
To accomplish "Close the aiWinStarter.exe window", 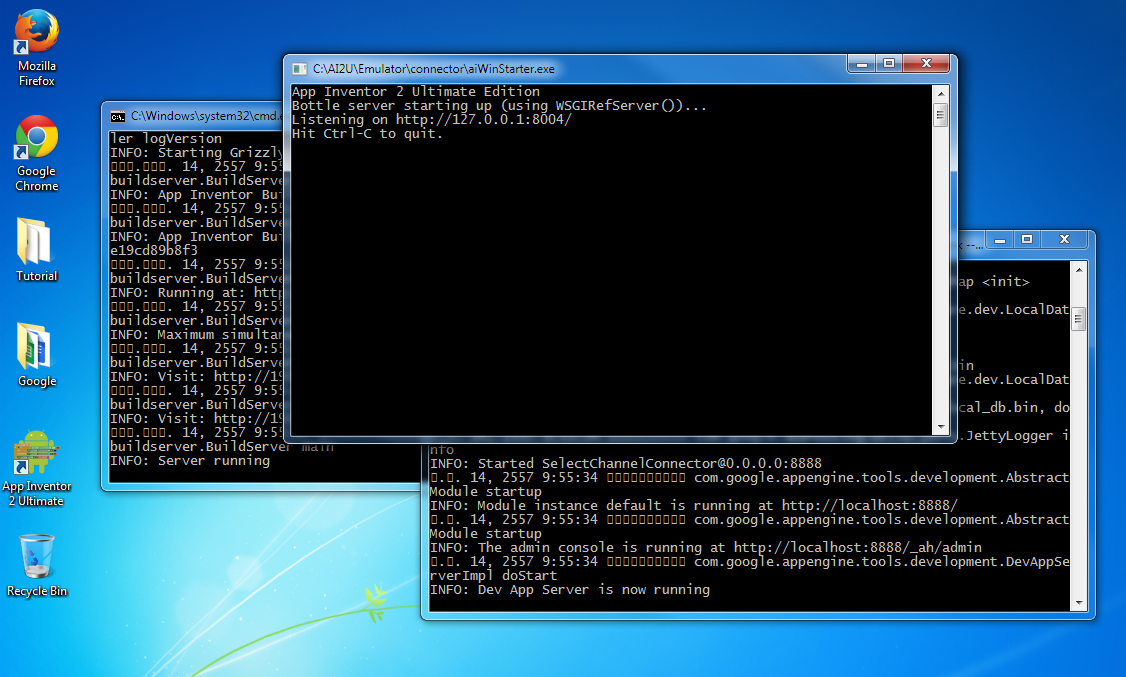I will click(926, 64).
